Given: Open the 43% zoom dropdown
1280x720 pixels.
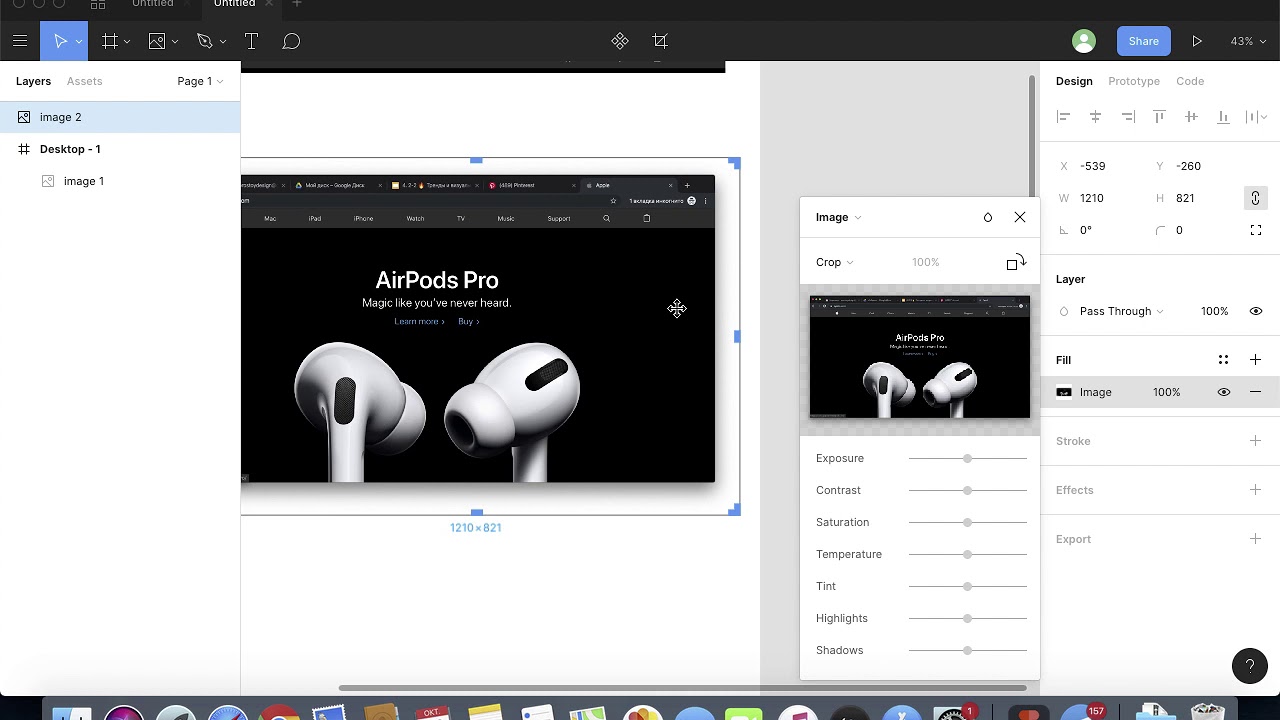Looking at the screenshot, I should pos(1247,41).
